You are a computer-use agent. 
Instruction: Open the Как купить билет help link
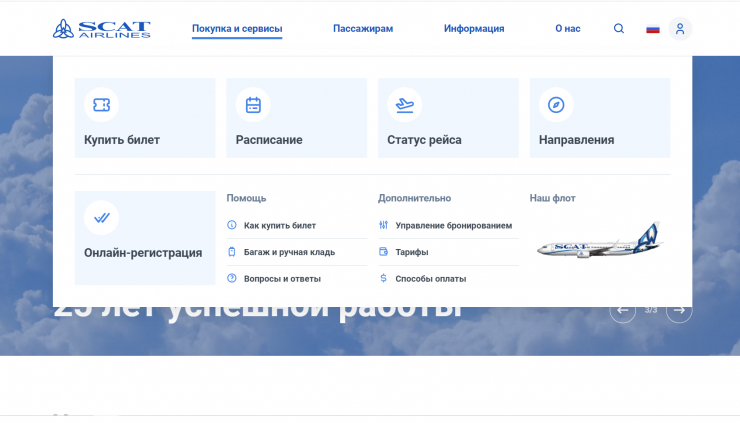click(279, 226)
